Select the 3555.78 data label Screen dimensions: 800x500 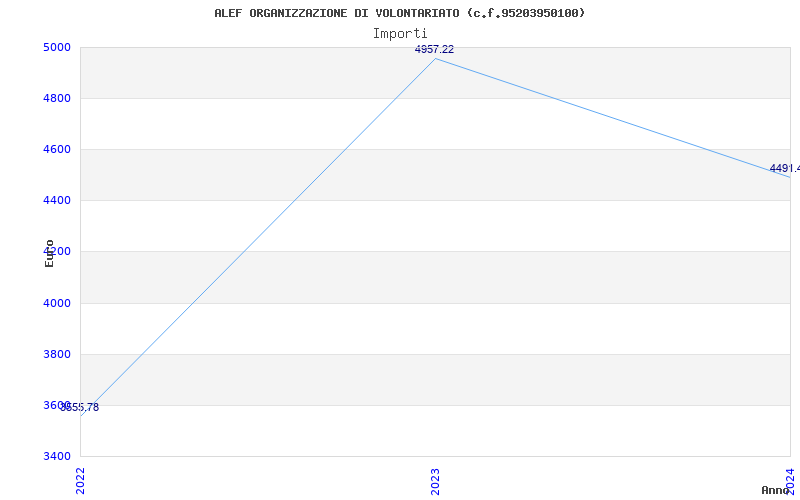pyautogui.click(x=80, y=407)
